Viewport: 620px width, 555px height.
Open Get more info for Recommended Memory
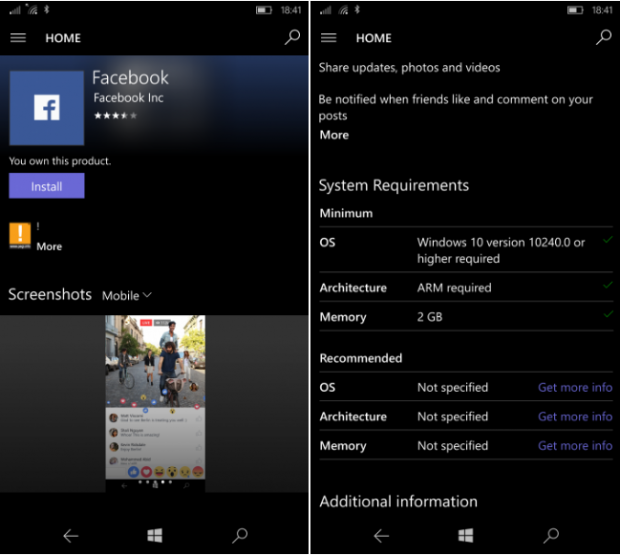coord(575,446)
